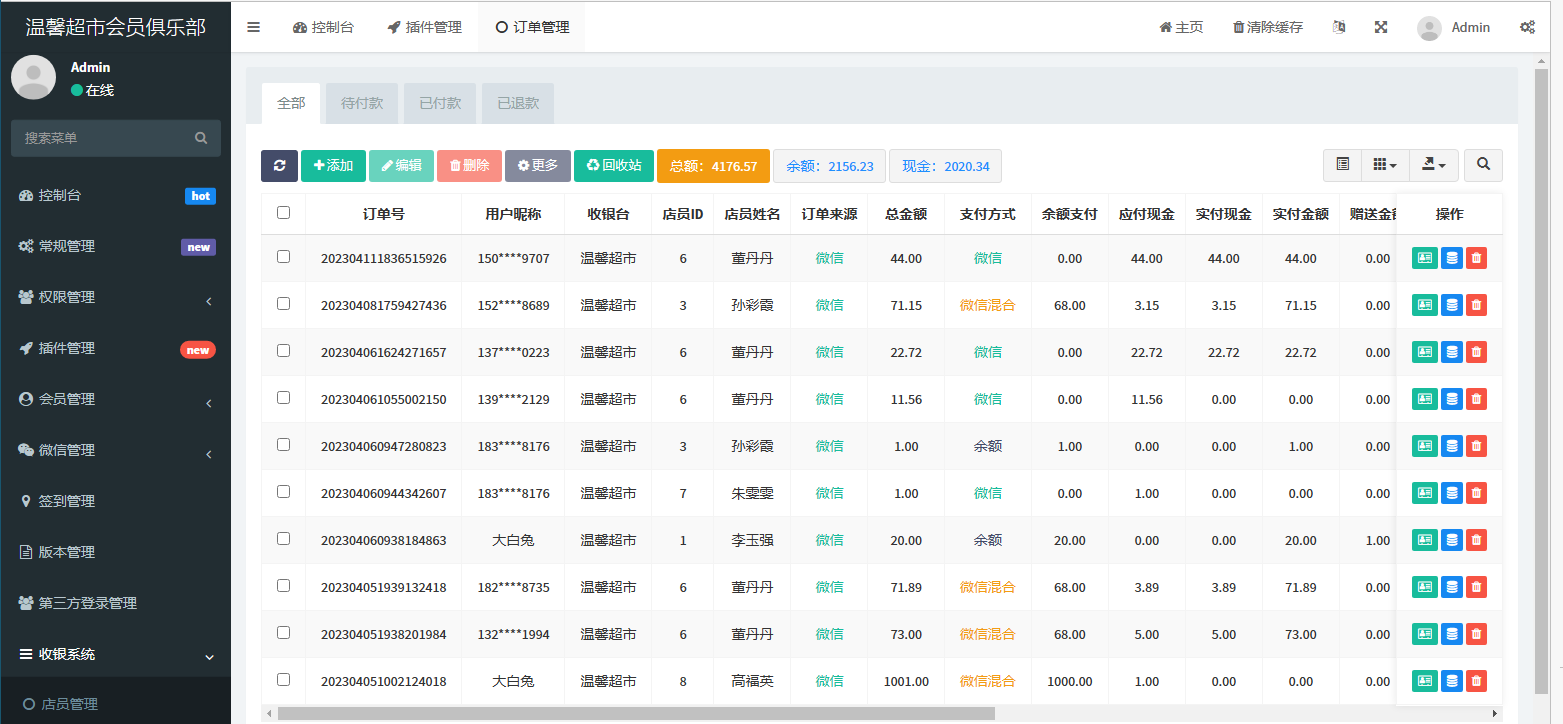Image resolution: width=1563 pixels, height=724 pixels.
Task: Tick the checkbox on the 大白兔 order row
Action: tap(283, 539)
